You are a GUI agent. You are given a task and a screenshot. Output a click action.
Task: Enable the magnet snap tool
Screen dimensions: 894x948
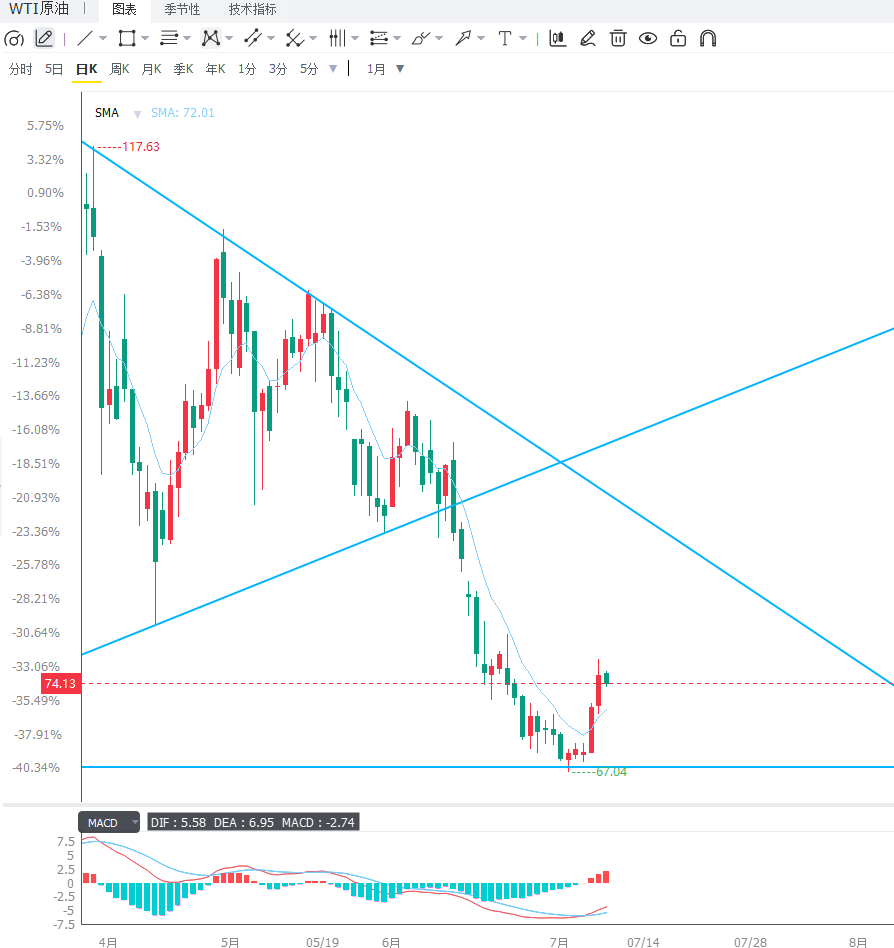(708, 39)
